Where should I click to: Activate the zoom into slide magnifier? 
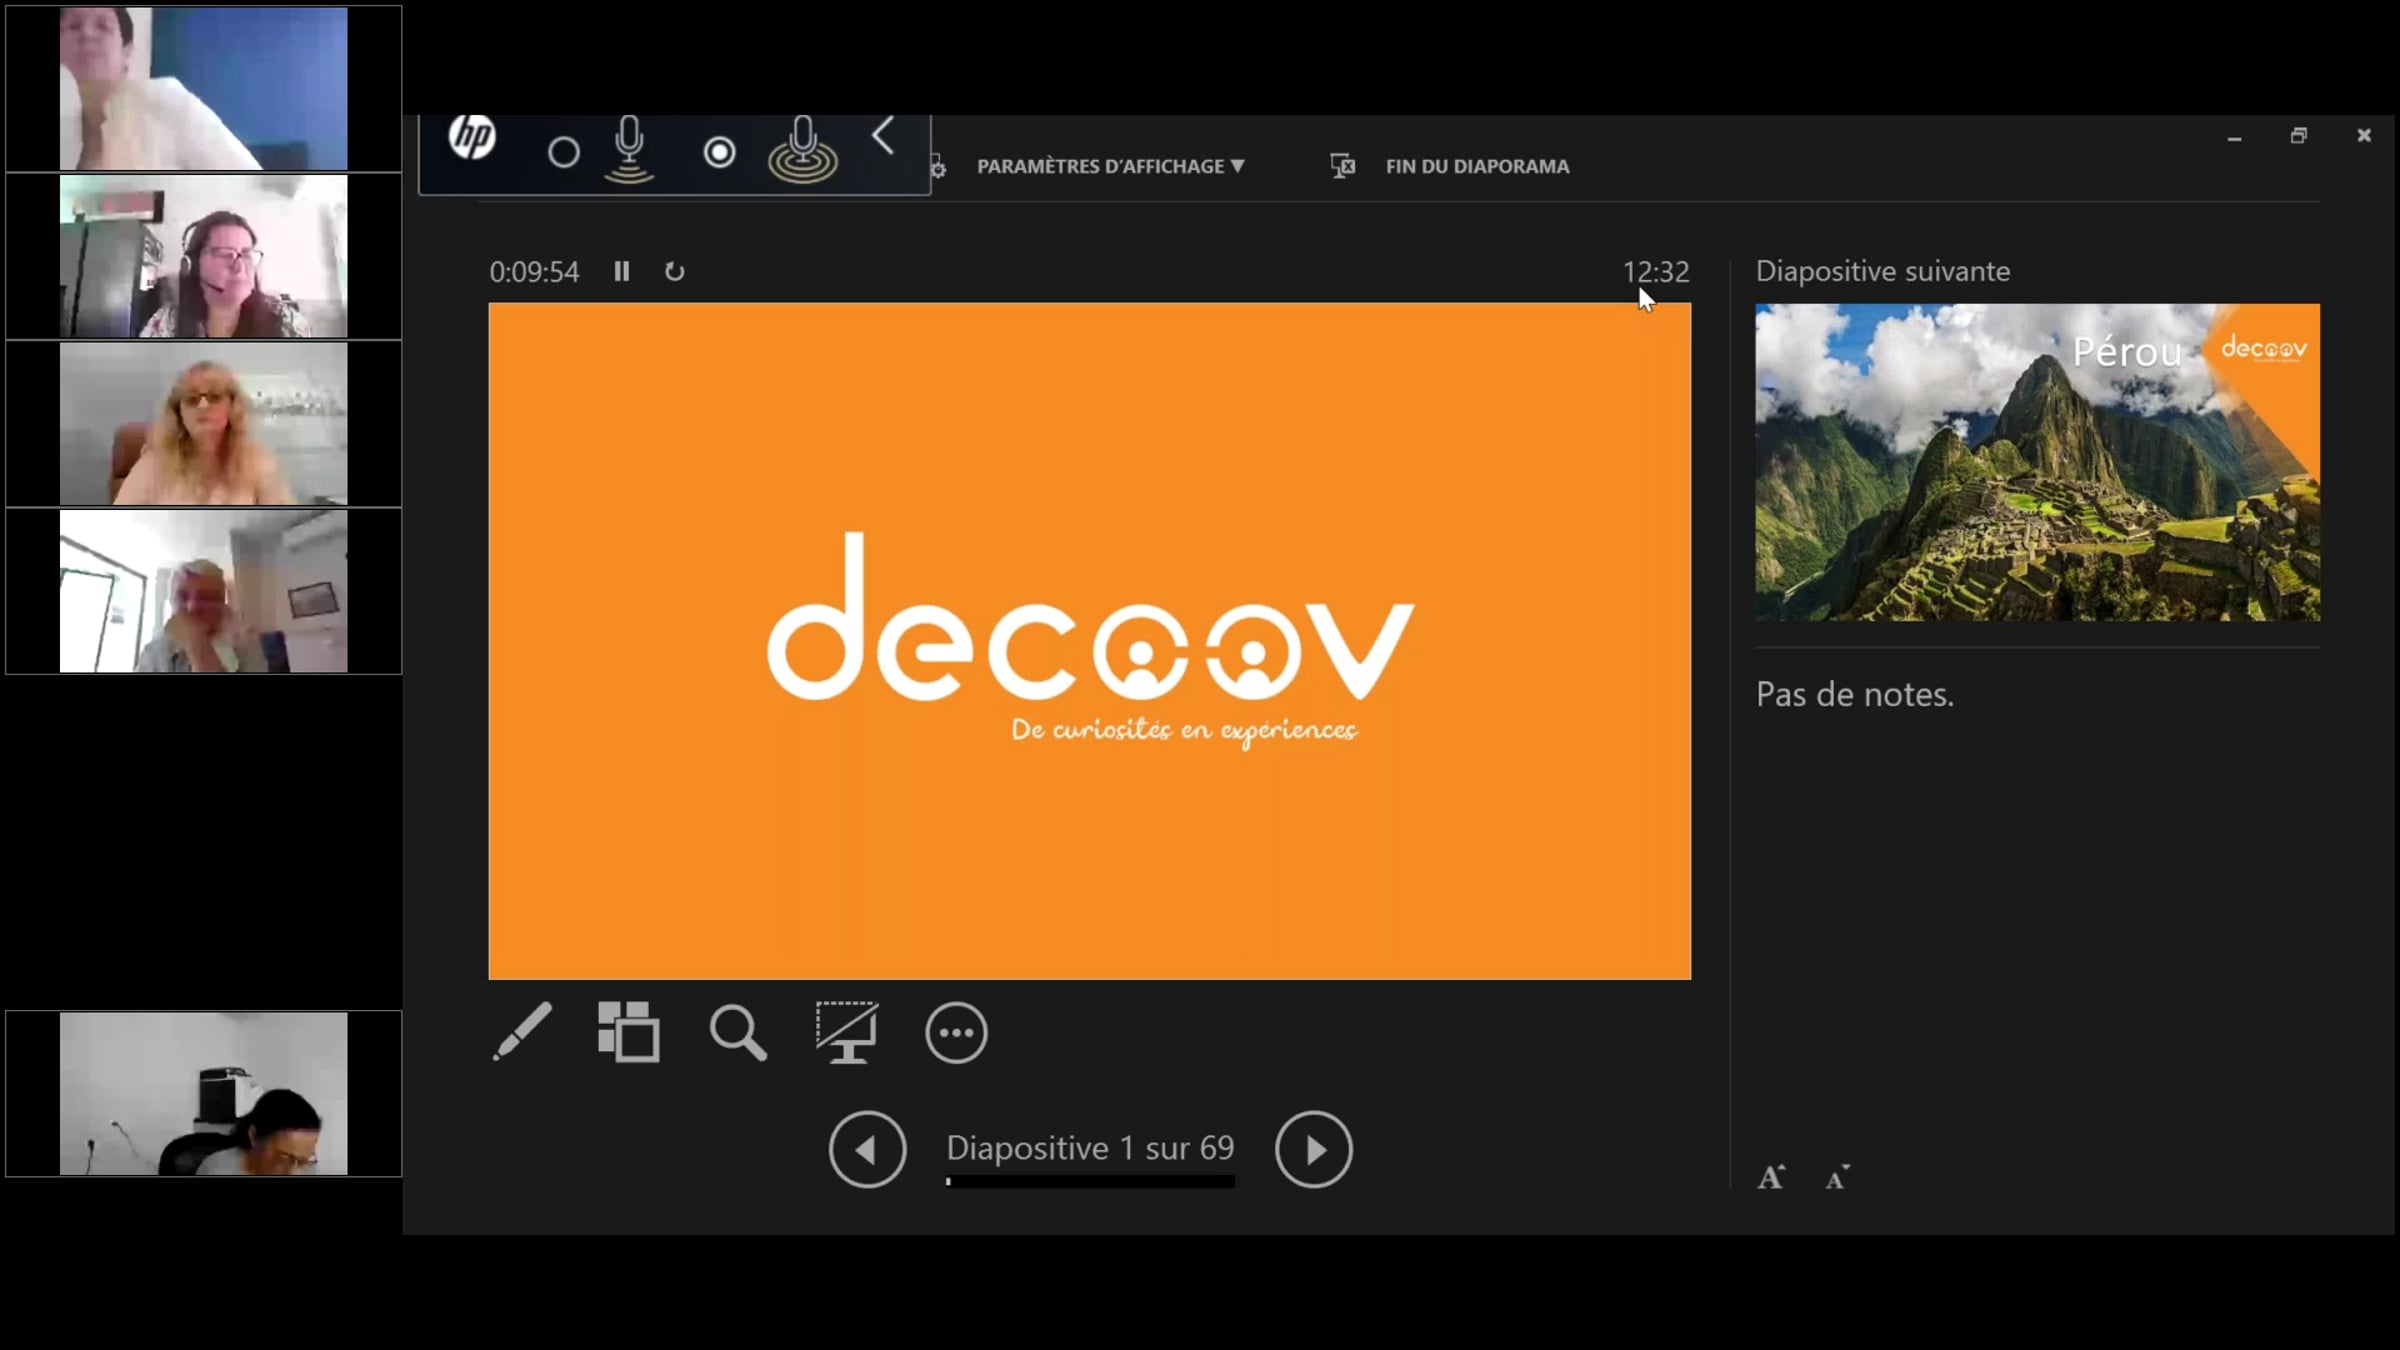pyautogui.click(x=738, y=1032)
